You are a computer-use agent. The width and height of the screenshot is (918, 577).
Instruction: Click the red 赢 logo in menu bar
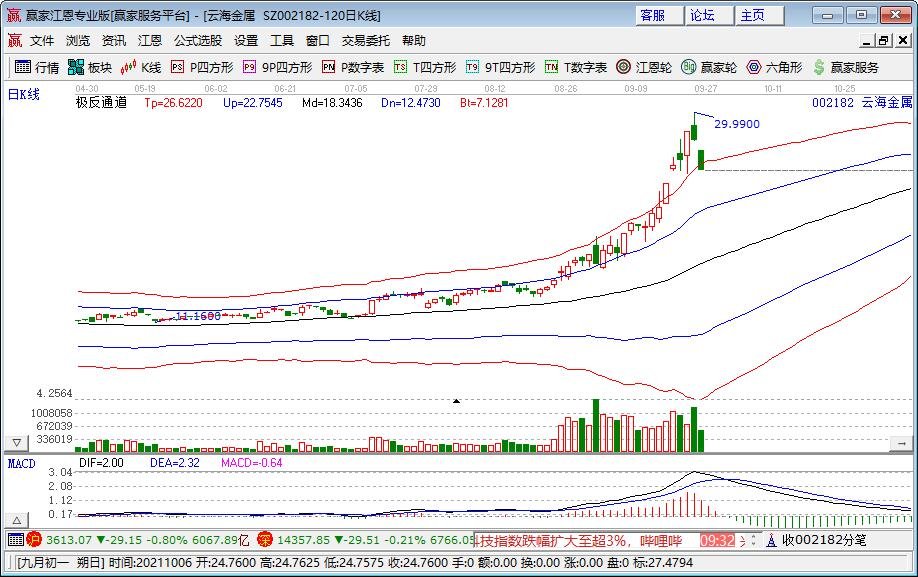pyautogui.click(x=15, y=40)
